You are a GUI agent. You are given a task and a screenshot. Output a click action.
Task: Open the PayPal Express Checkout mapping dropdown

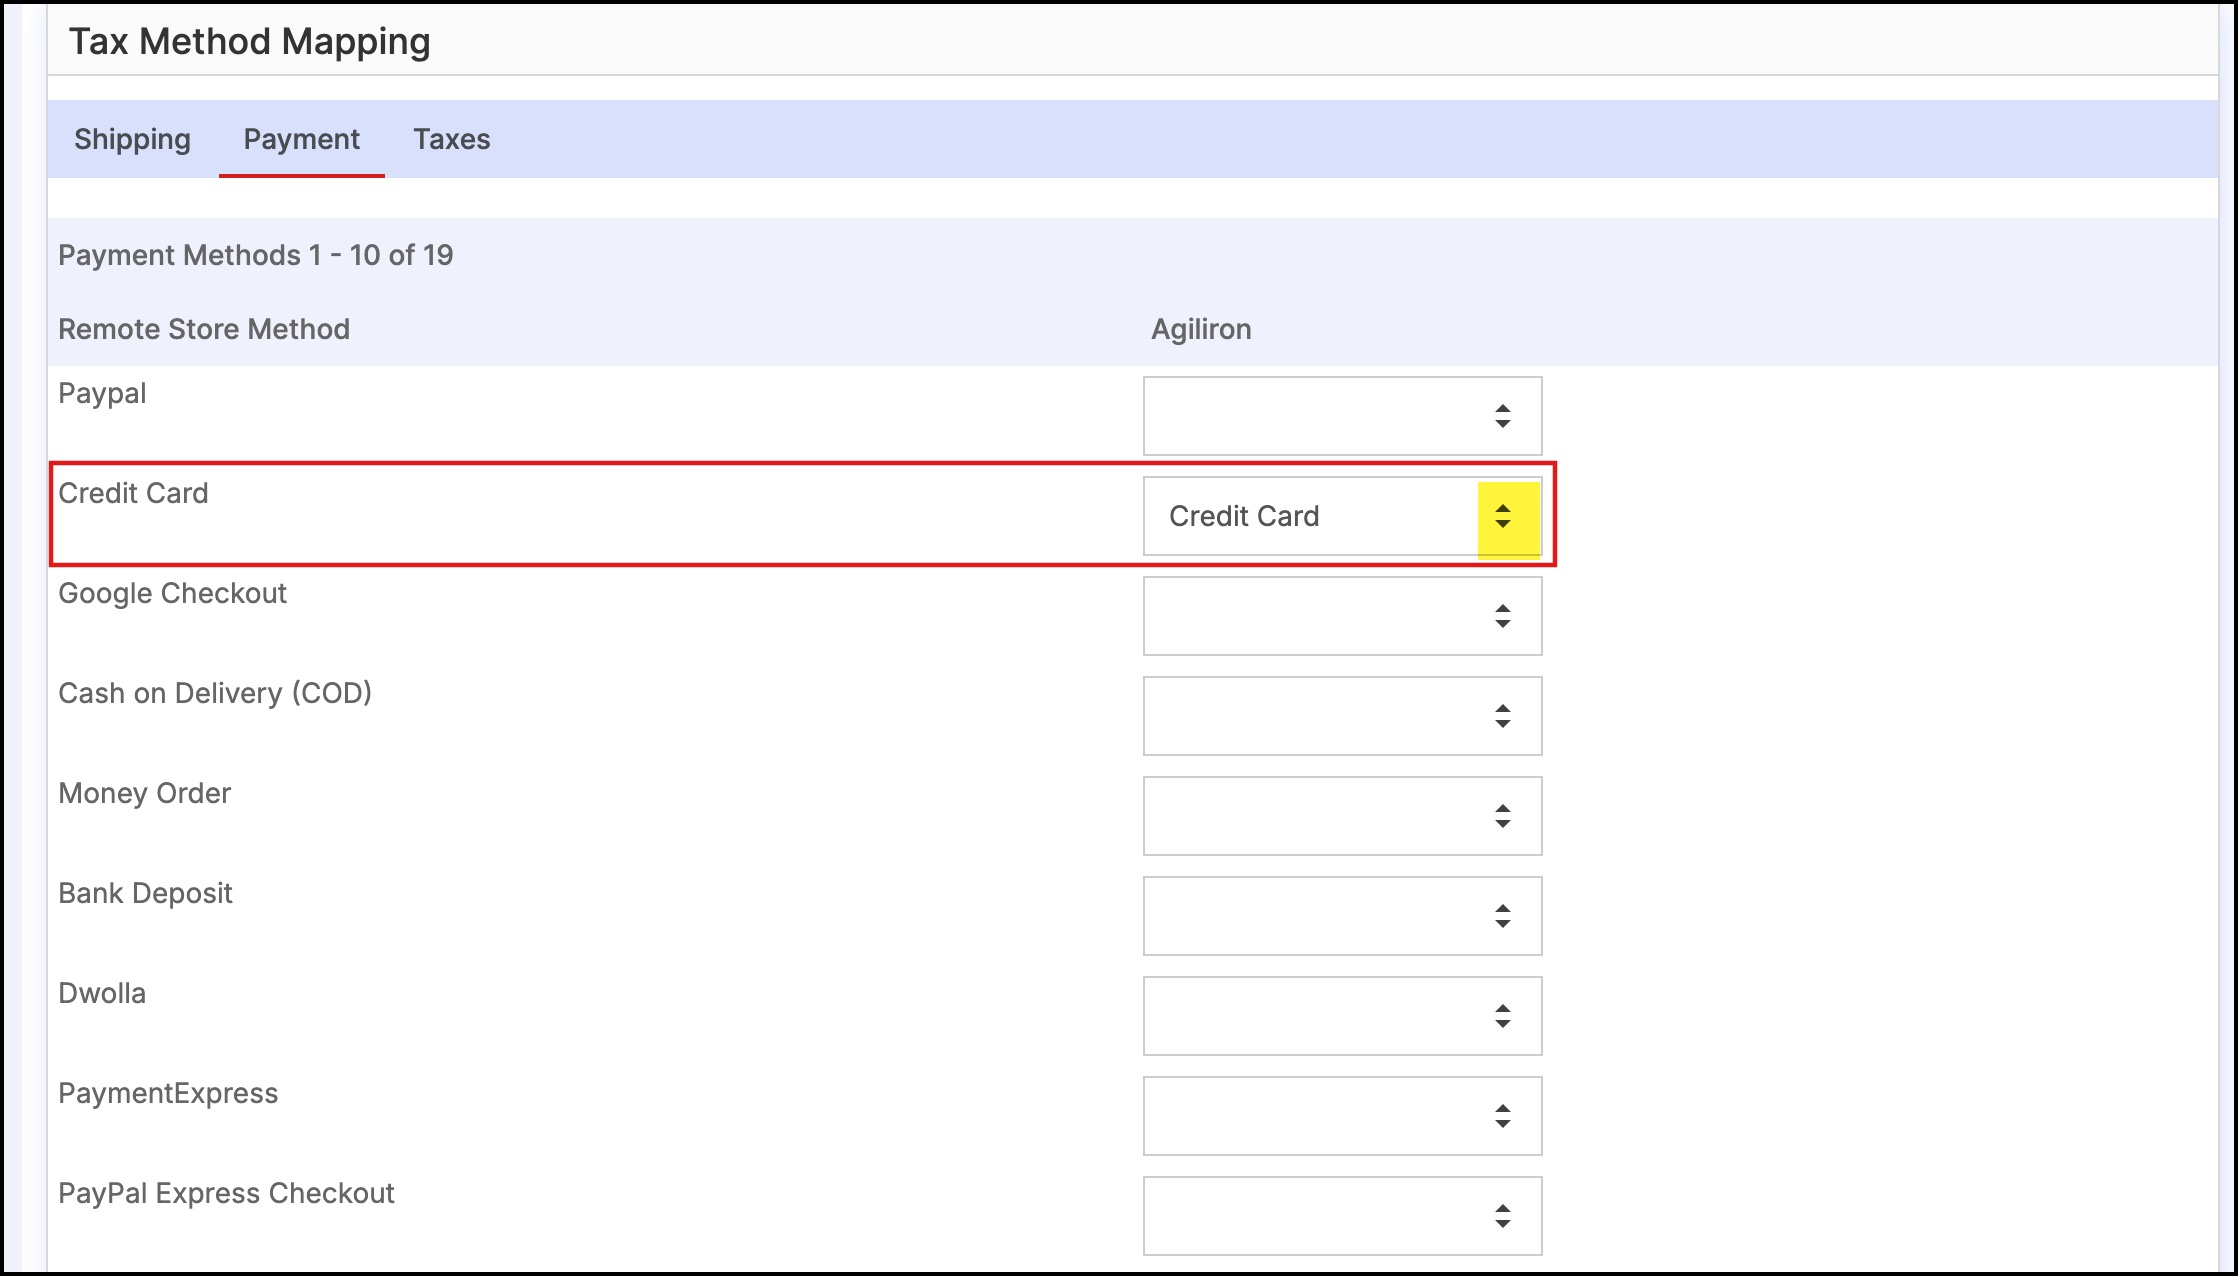coord(1342,1216)
